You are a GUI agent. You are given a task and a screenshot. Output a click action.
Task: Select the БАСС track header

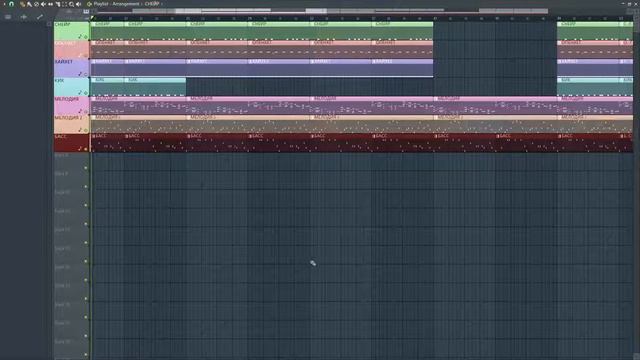[71, 143]
